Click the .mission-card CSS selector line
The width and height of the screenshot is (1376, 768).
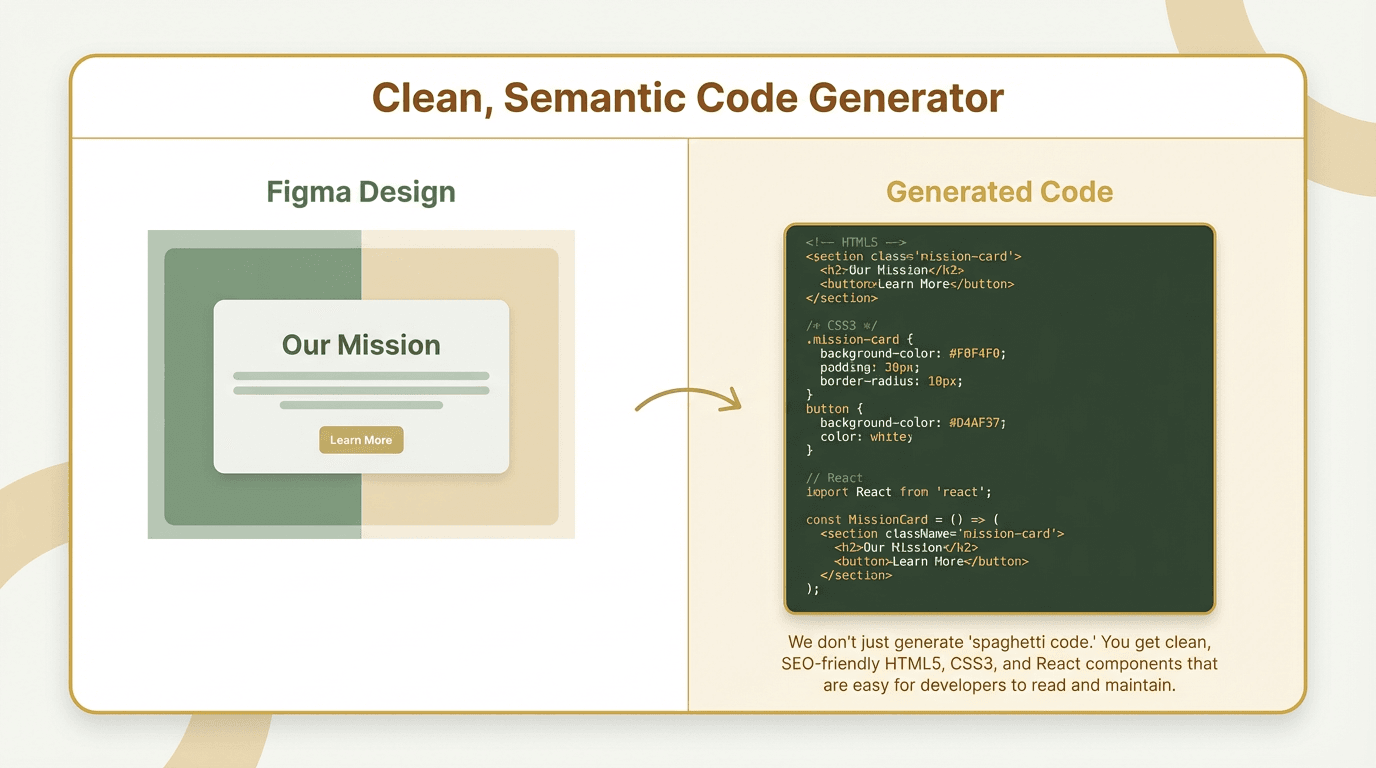pyautogui.click(x=859, y=339)
